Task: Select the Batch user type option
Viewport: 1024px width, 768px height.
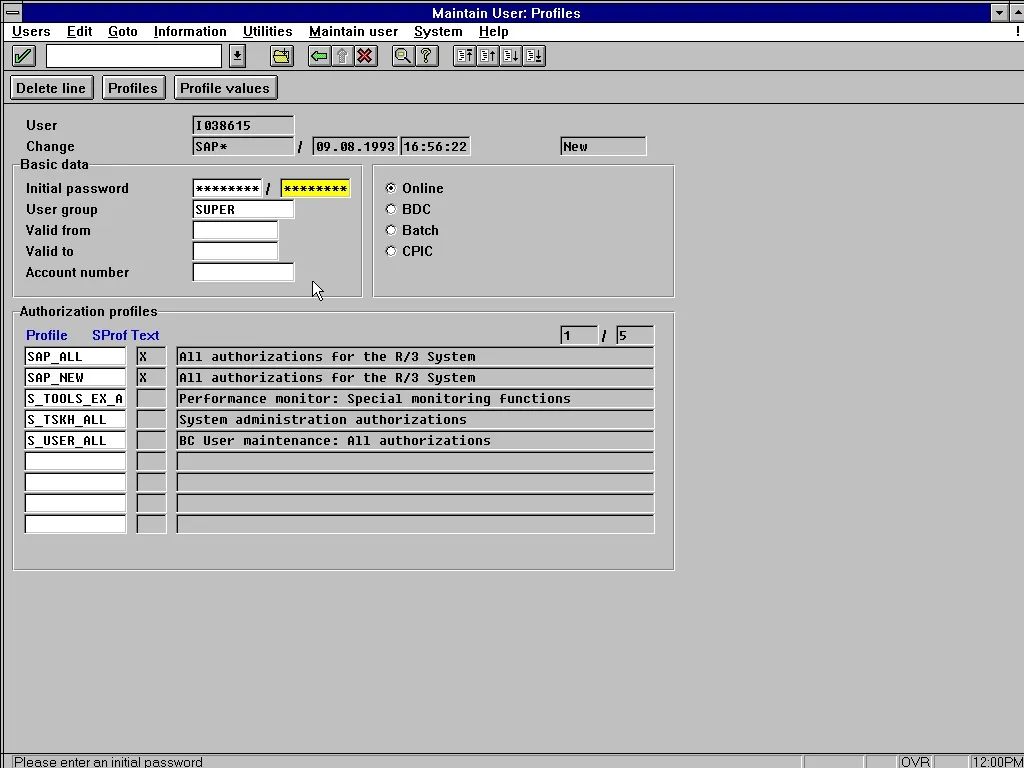Action: pyautogui.click(x=391, y=230)
